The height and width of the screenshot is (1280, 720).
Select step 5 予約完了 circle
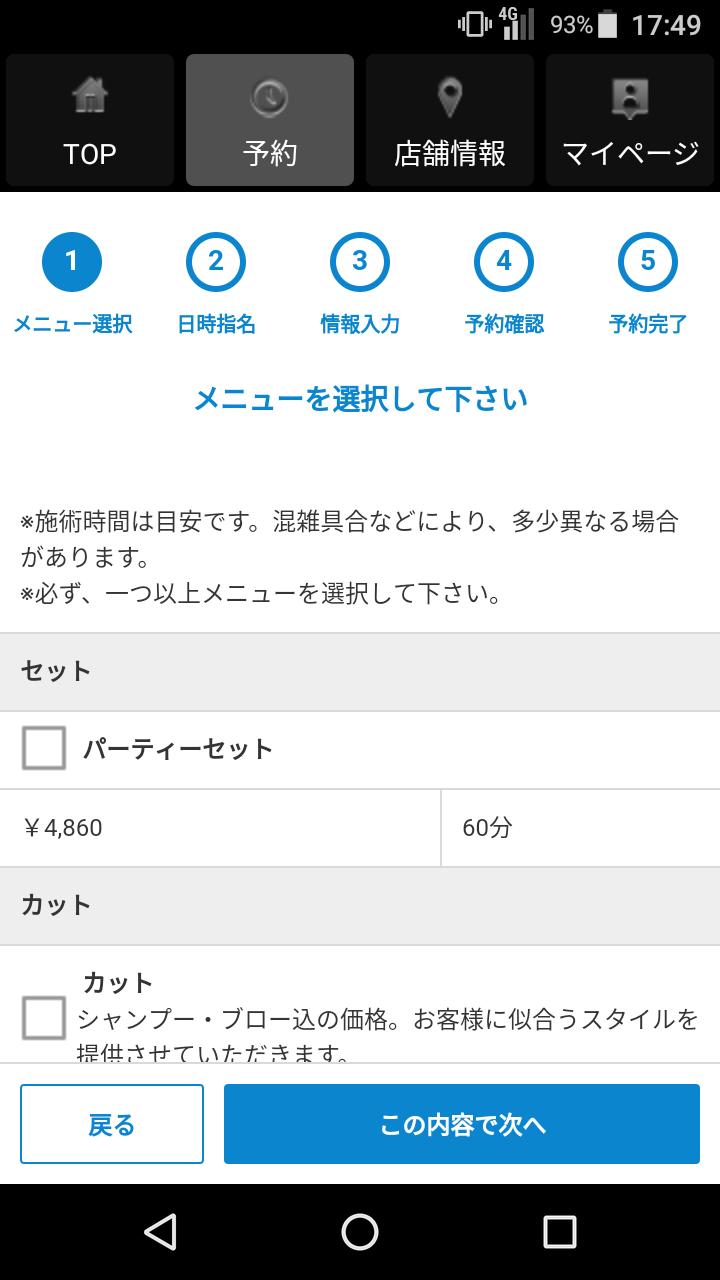tap(648, 262)
